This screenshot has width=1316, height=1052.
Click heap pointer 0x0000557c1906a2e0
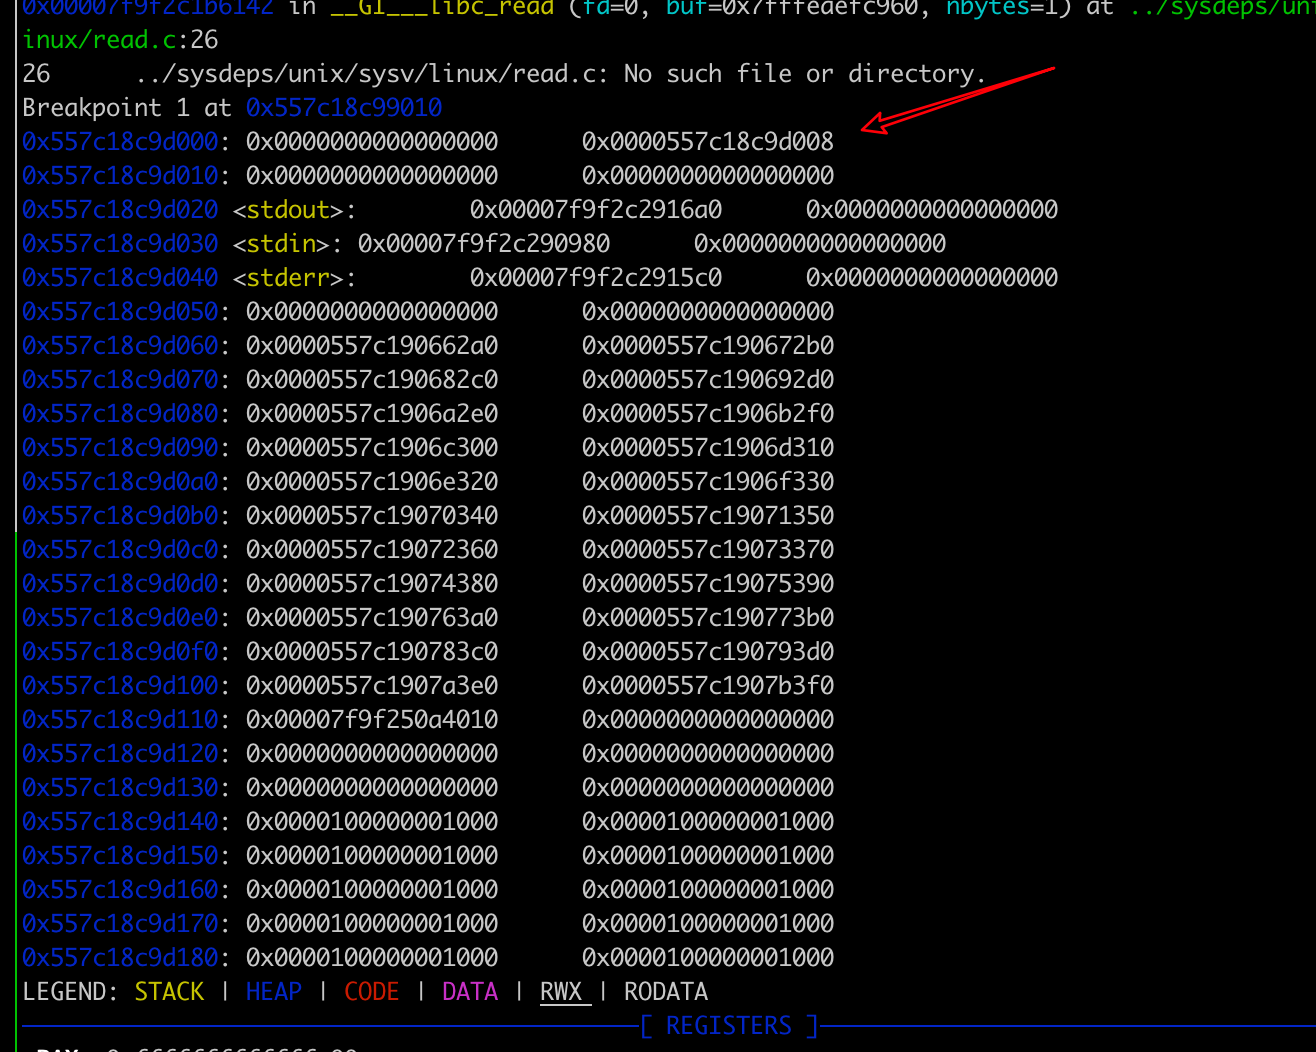(372, 414)
